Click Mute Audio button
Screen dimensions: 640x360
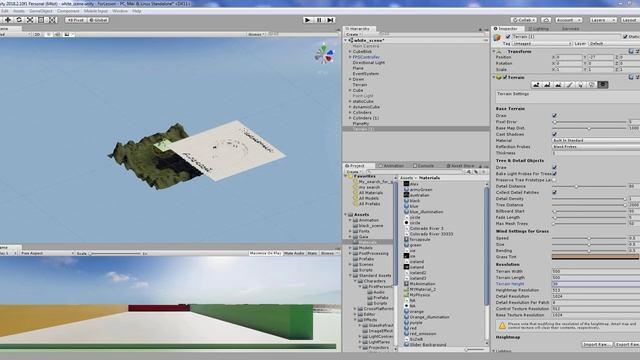pos(294,253)
